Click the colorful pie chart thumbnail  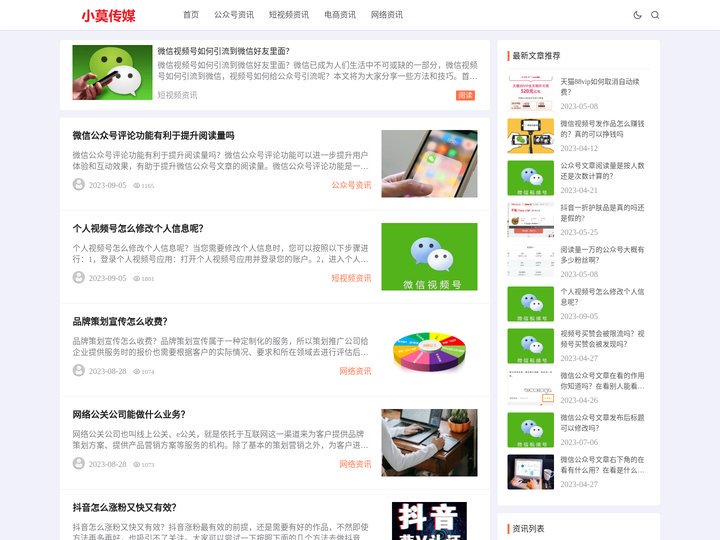tap(429, 350)
